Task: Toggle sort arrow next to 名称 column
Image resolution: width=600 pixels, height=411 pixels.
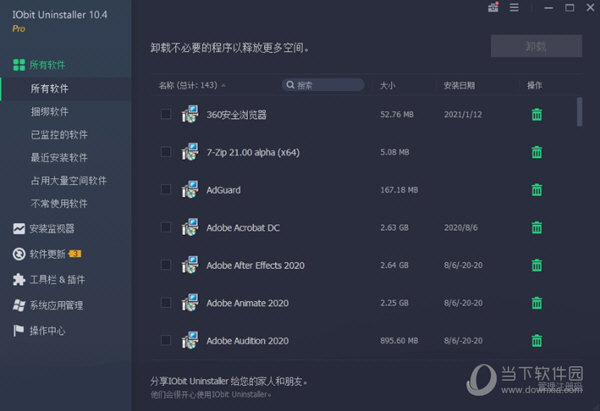Action: point(223,85)
